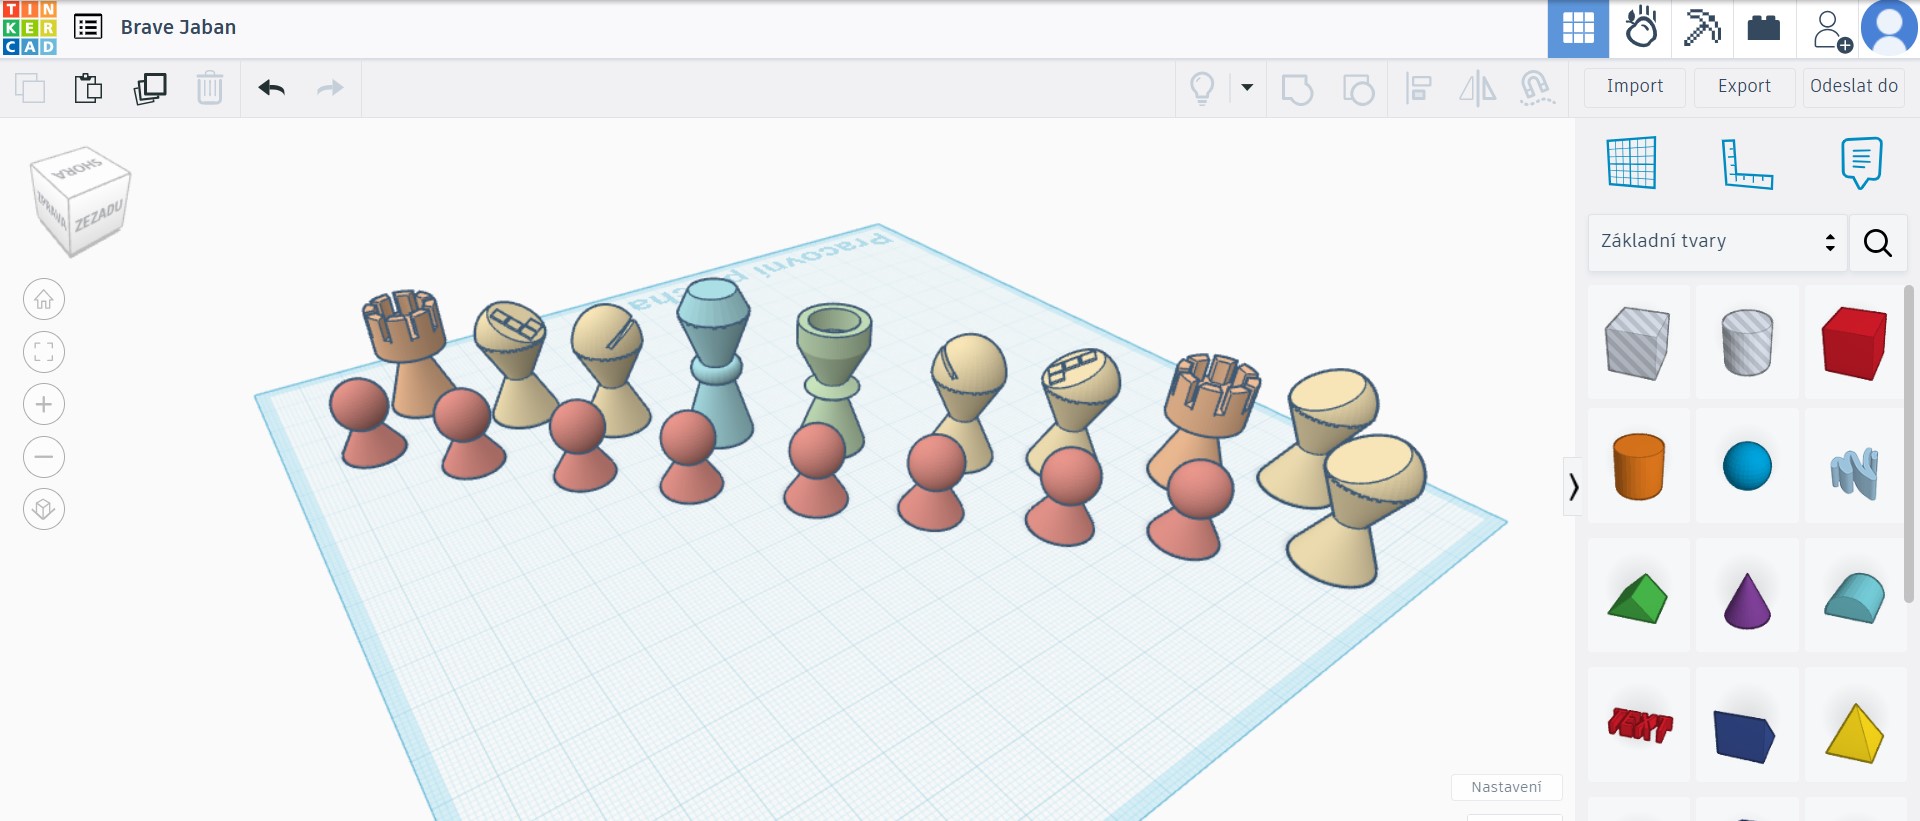Open the Odeslat do menu

[x=1853, y=87]
